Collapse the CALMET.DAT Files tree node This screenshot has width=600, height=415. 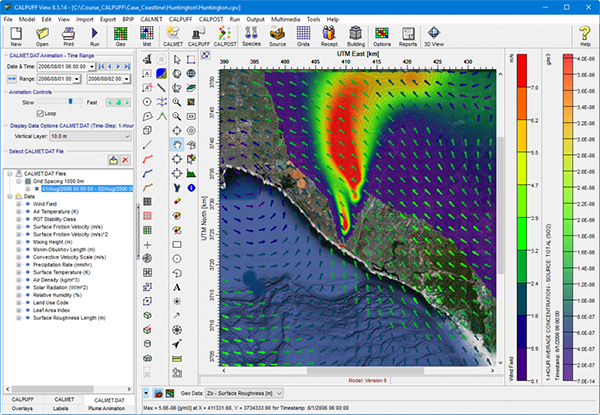pyautogui.click(x=8, y=172)
